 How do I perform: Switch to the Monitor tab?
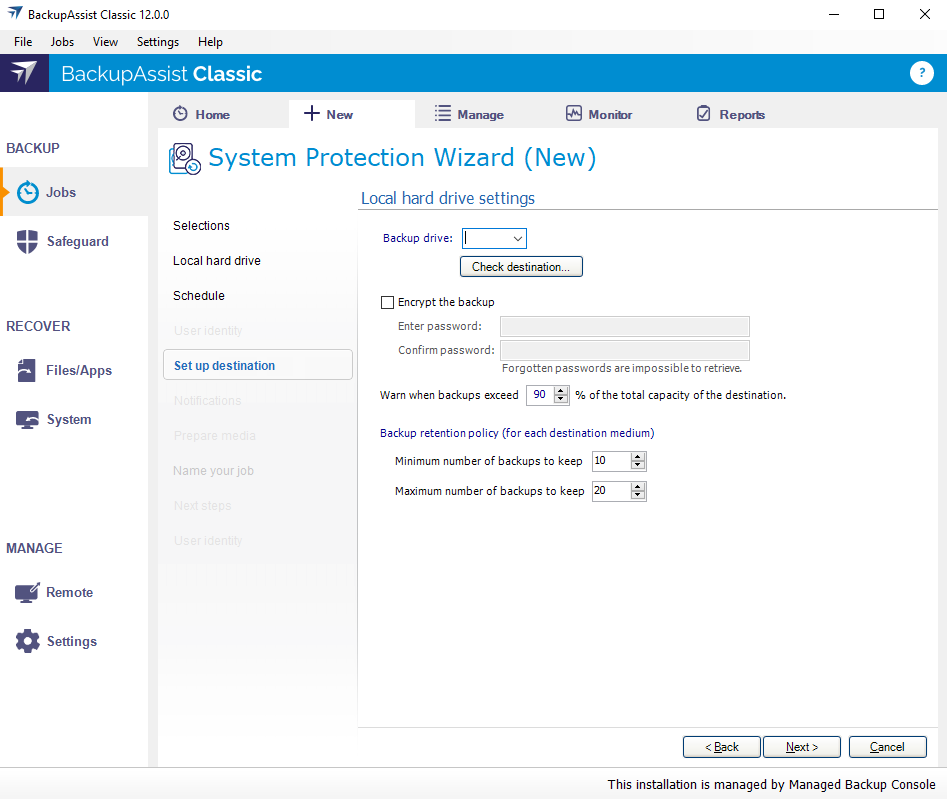pos(610,114)
